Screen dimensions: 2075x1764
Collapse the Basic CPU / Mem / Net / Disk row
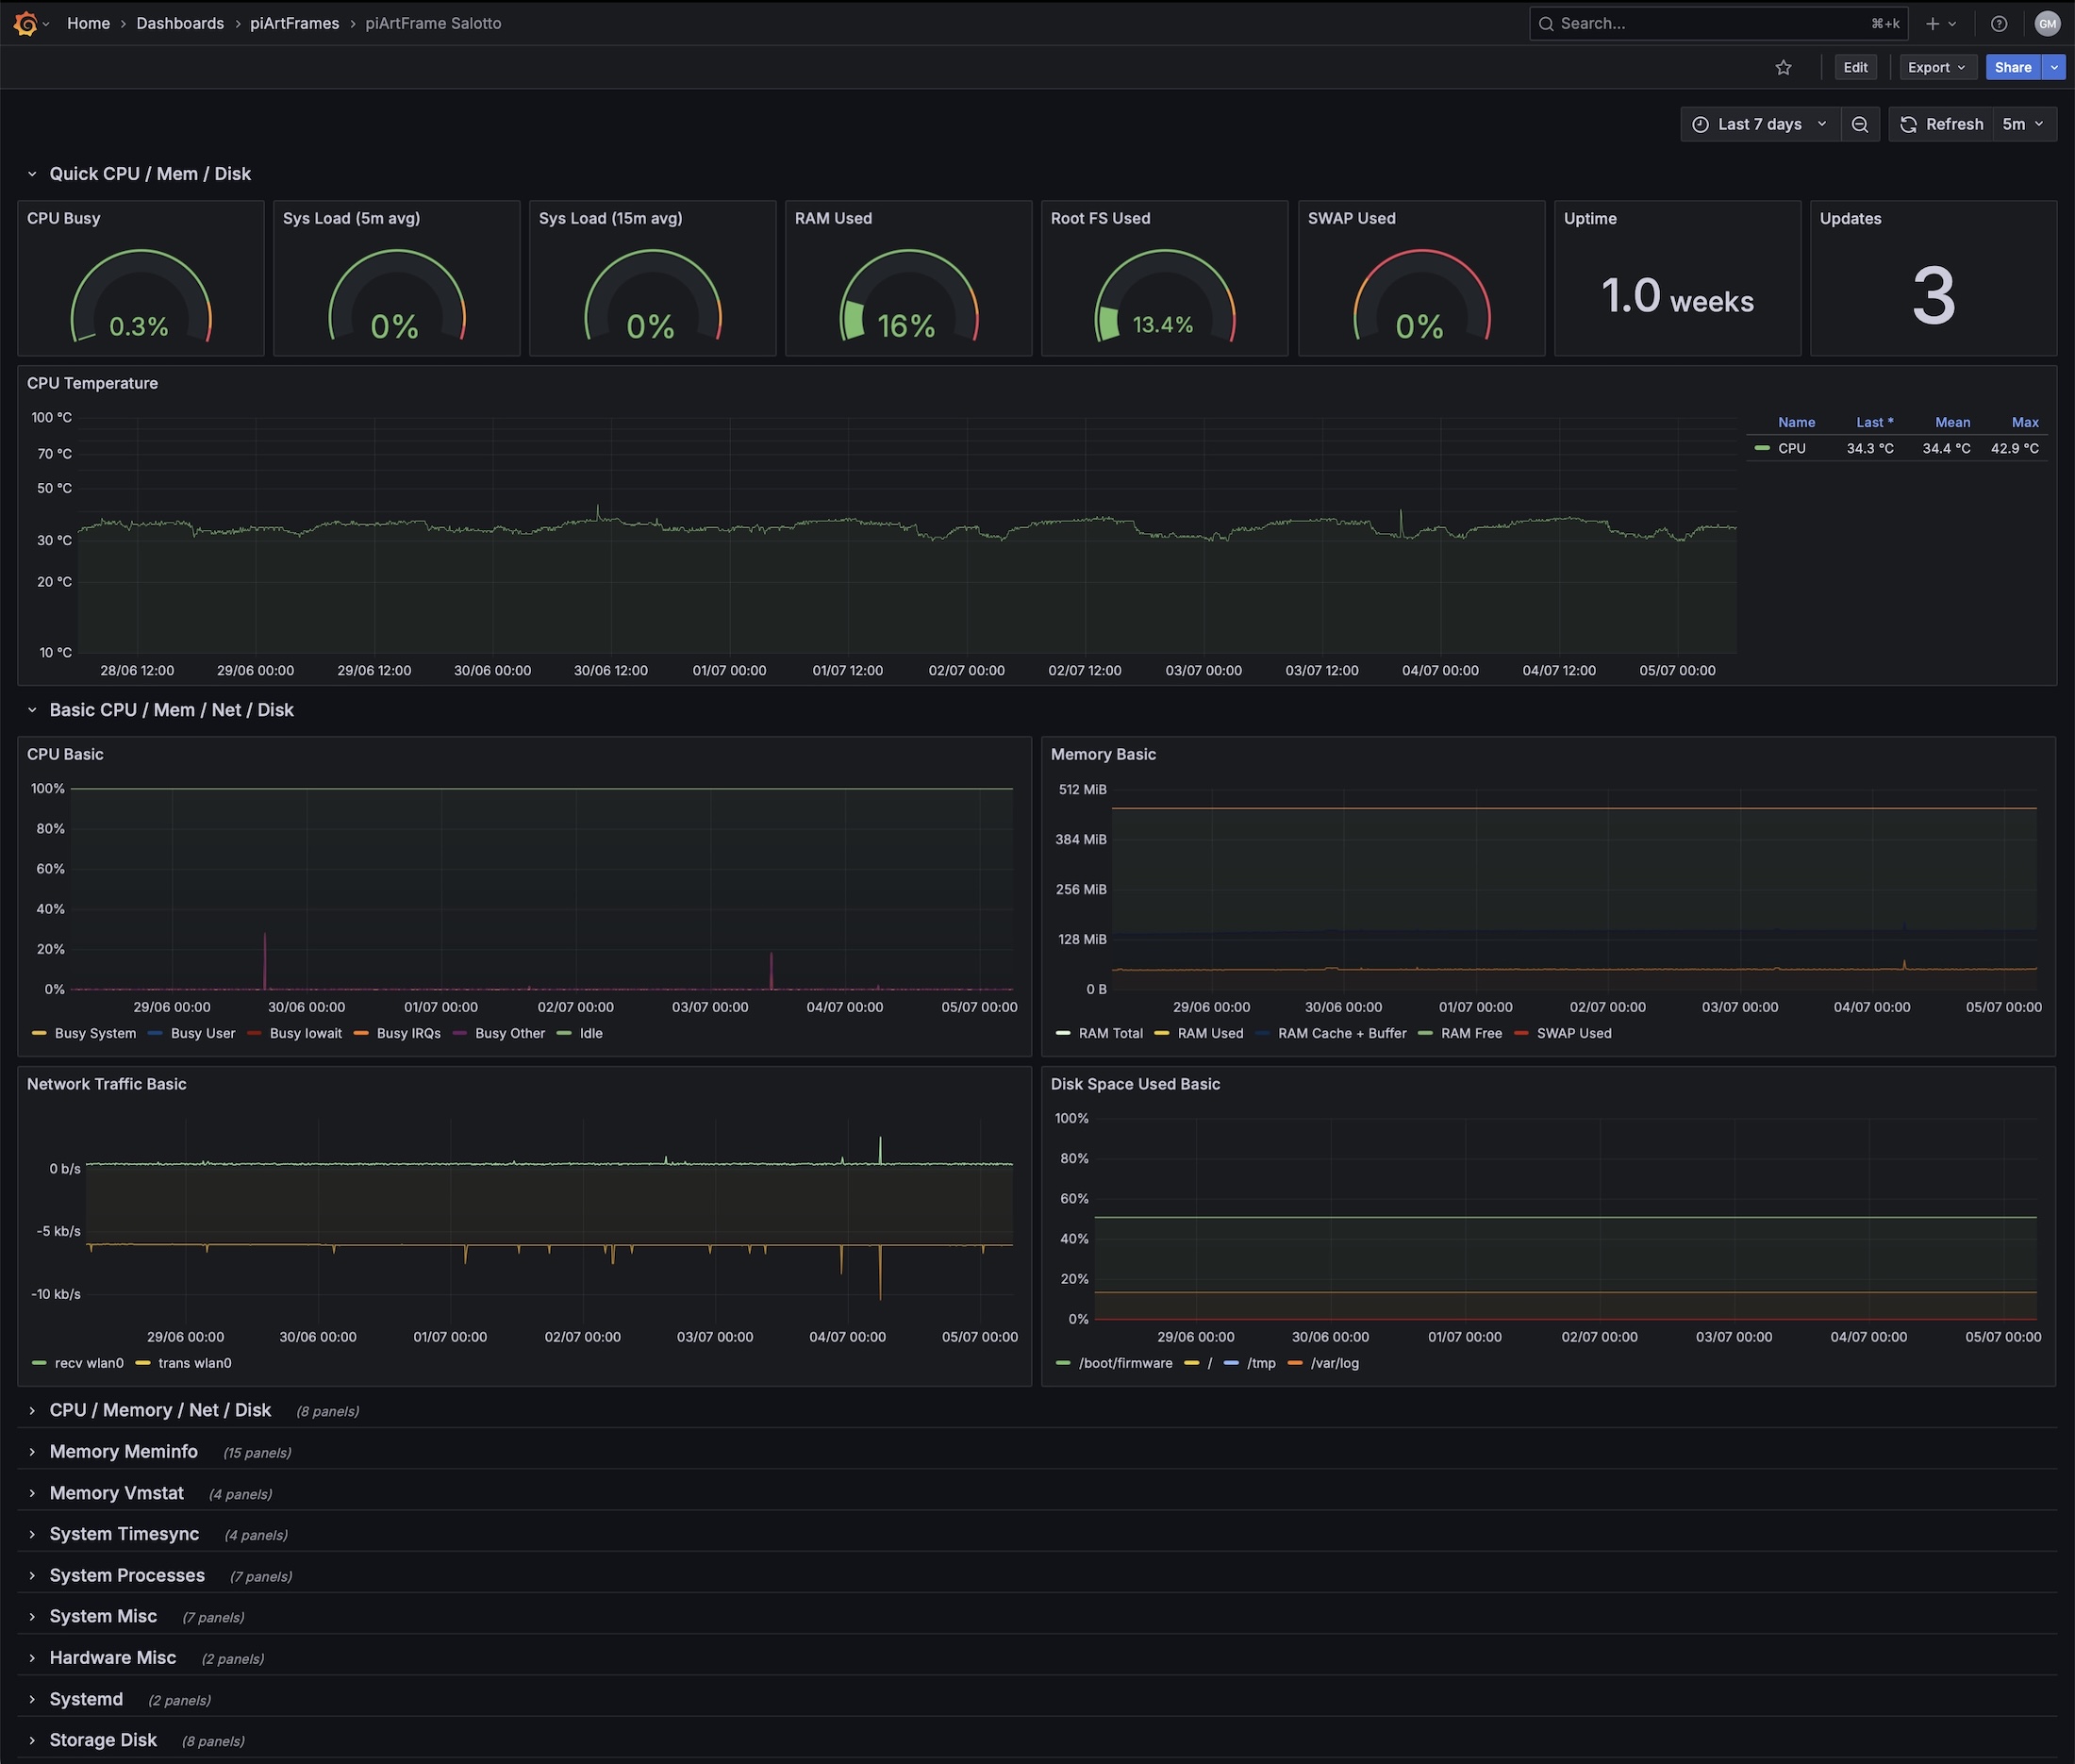tap(160, 710)
